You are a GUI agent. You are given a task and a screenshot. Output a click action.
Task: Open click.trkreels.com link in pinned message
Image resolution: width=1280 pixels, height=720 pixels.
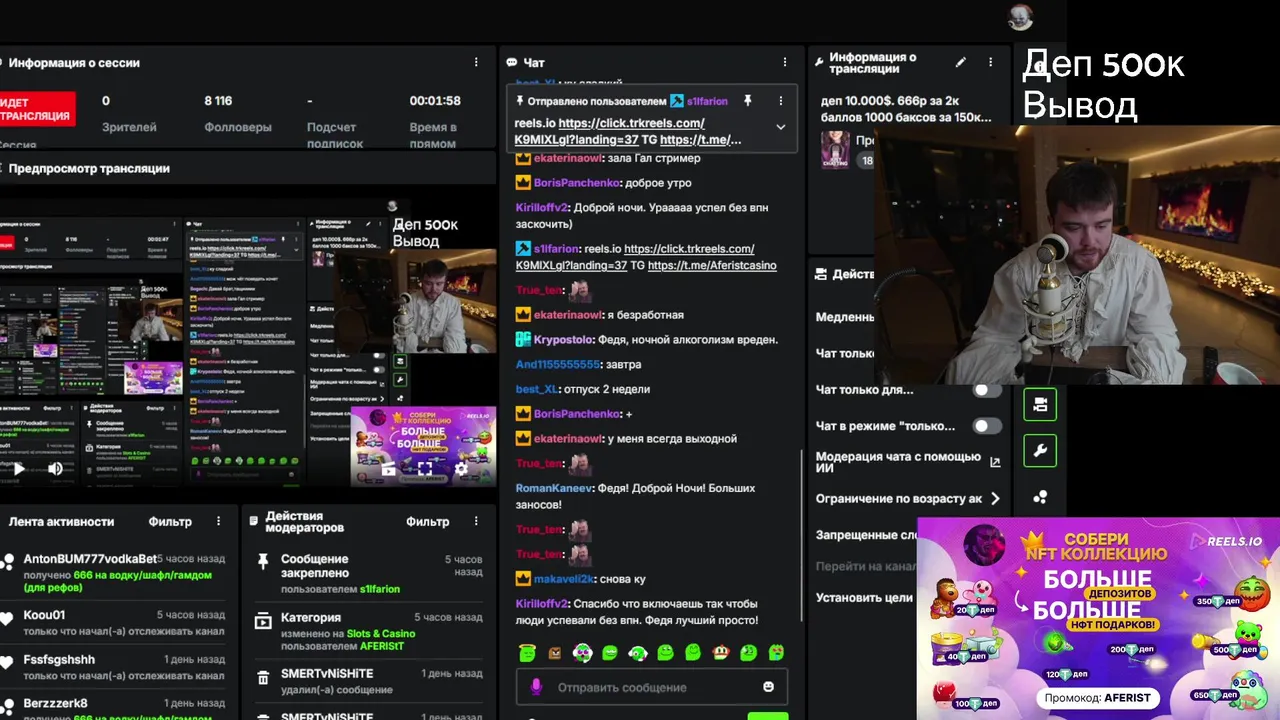610,131
